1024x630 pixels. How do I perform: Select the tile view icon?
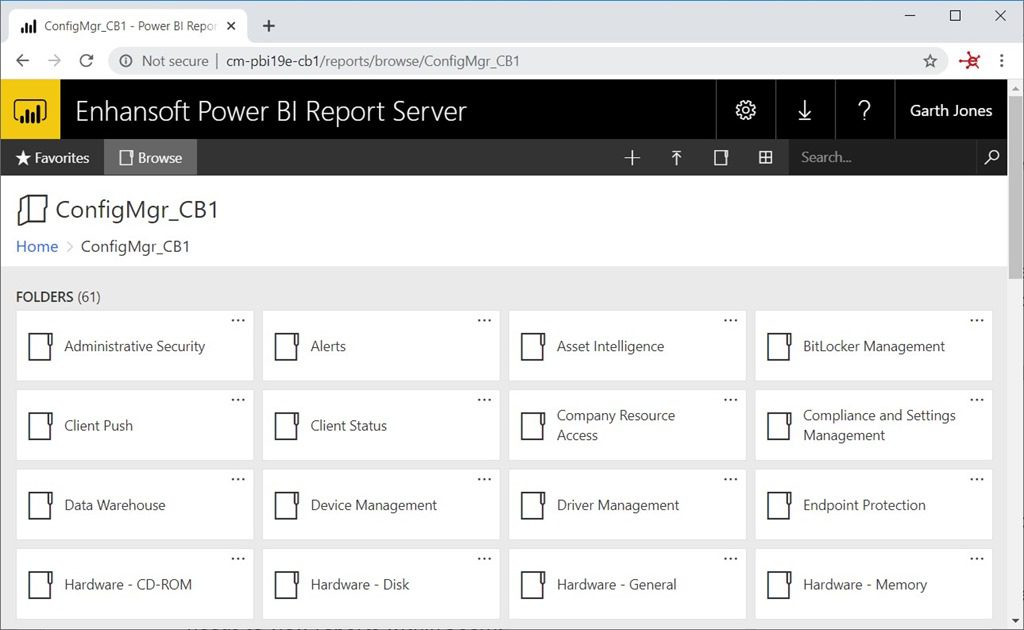click(721, 157)
